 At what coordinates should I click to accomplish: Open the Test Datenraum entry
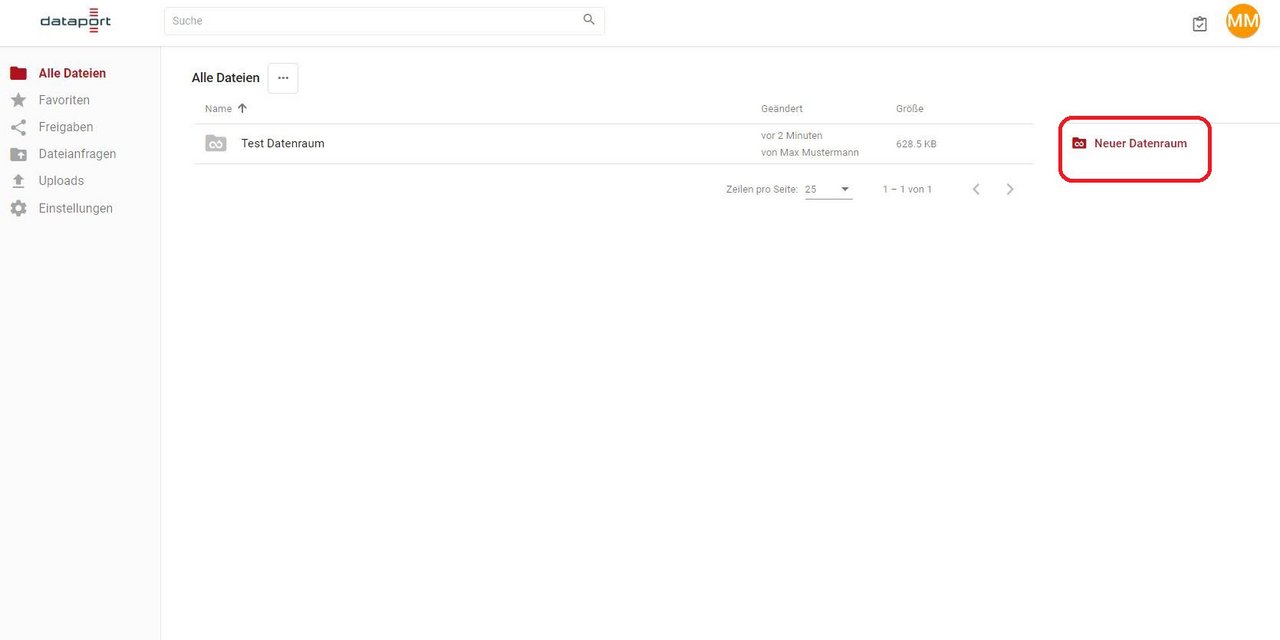pos(283,144)
